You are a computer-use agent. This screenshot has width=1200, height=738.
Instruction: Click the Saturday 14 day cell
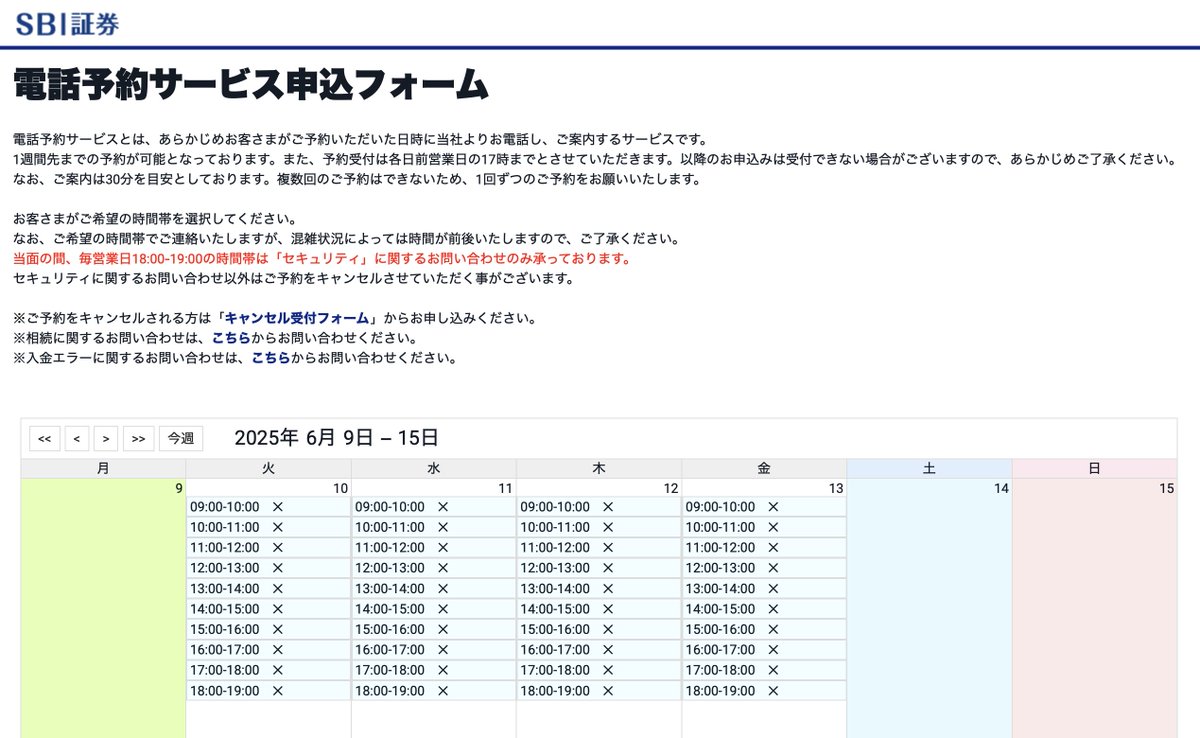(x=929, y=608)
